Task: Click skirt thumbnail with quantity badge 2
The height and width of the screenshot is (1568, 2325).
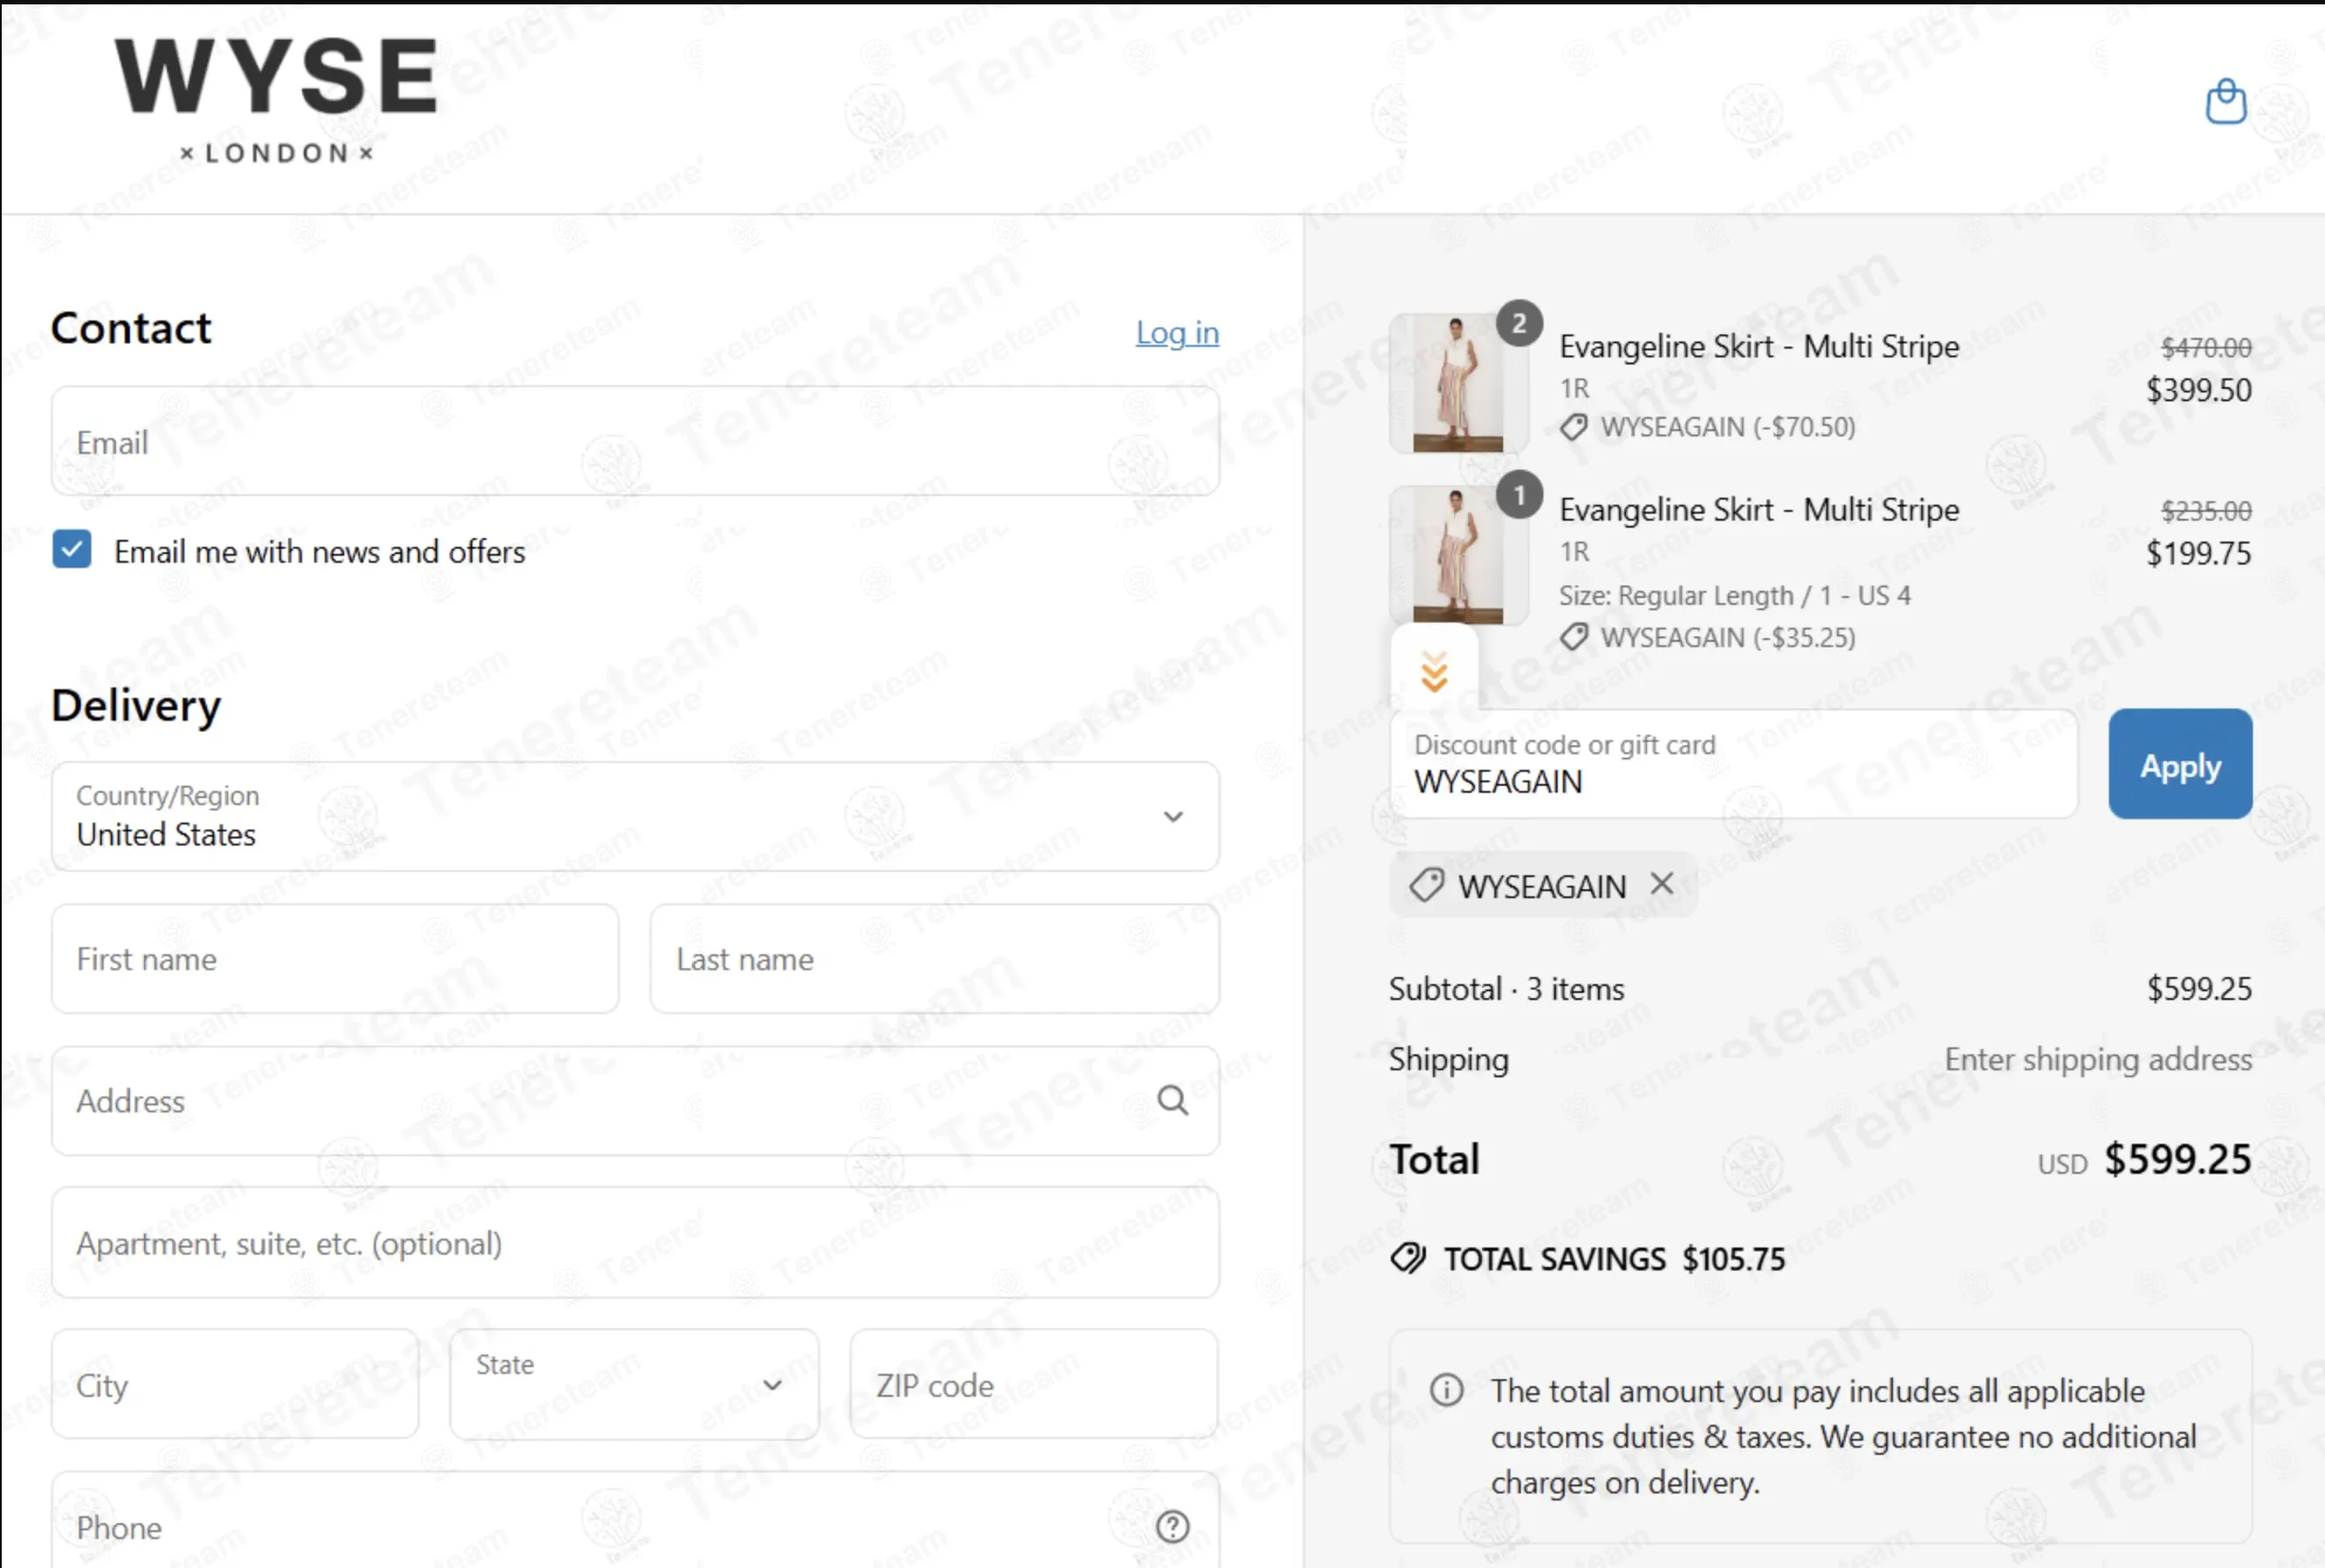Action: pyautogui.click(x=1458, y=384)
